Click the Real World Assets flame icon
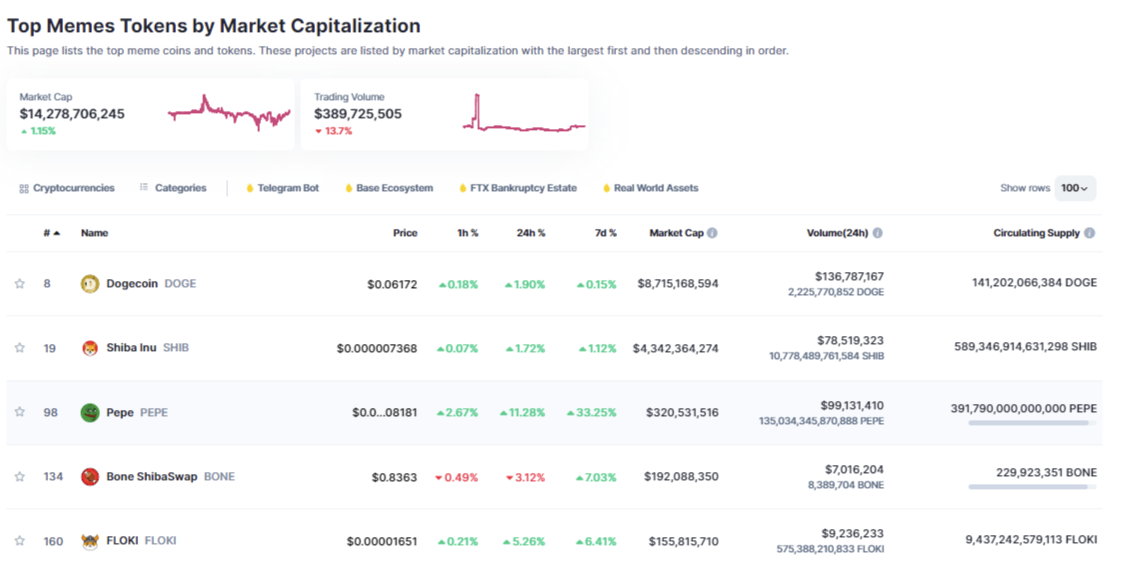 tap(606, 188)
